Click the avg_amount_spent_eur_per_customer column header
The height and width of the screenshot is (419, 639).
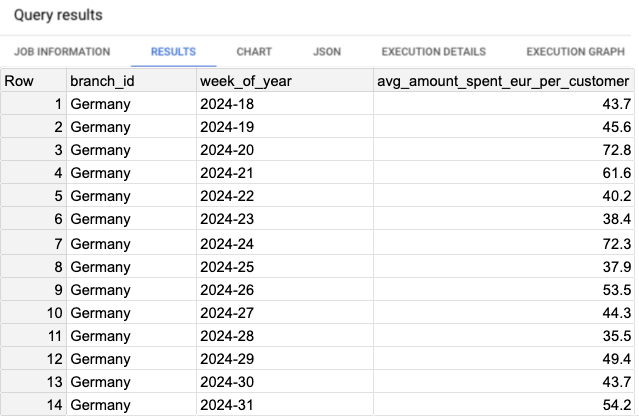pyautogui.click(x=504, y=81)
